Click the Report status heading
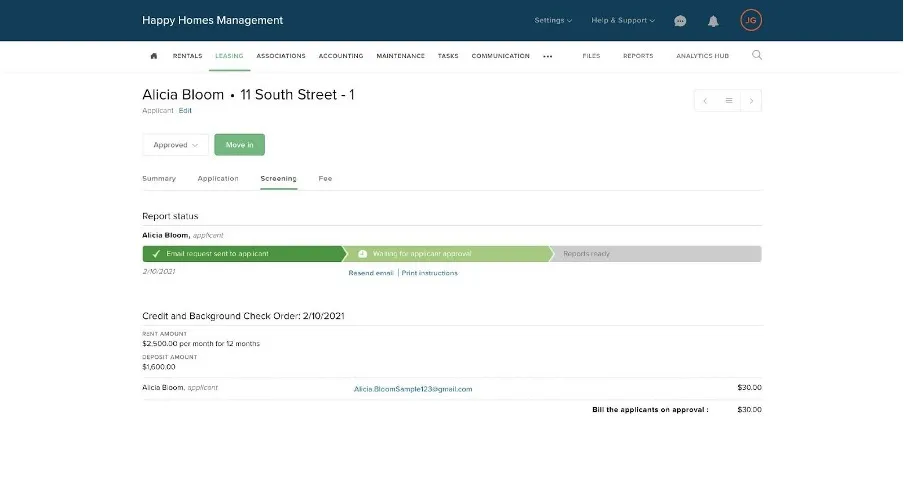Image resolution: width=904 pixels, height=494 pixels. (170, 216)
